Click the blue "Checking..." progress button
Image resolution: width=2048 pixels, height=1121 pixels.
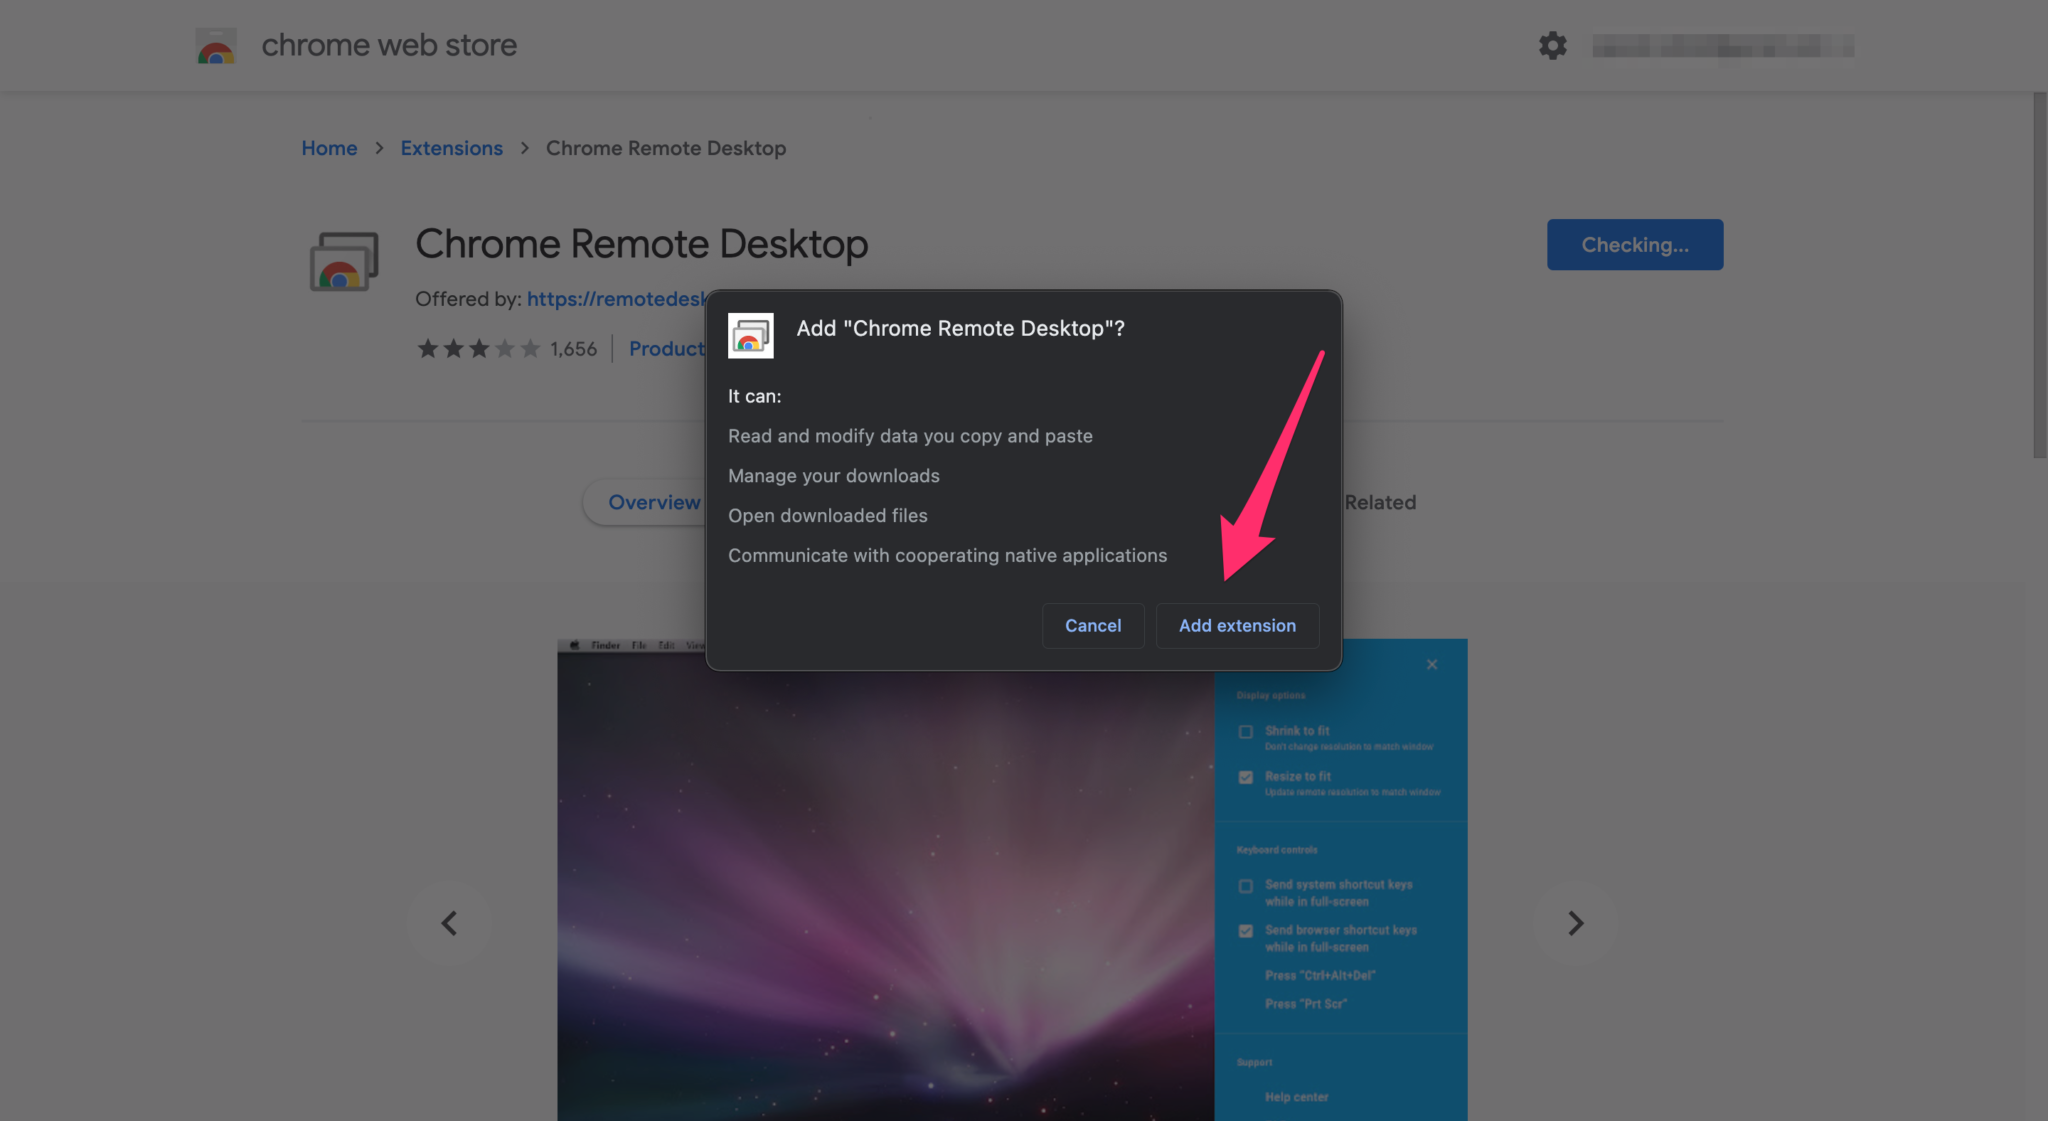(1634, 244)
